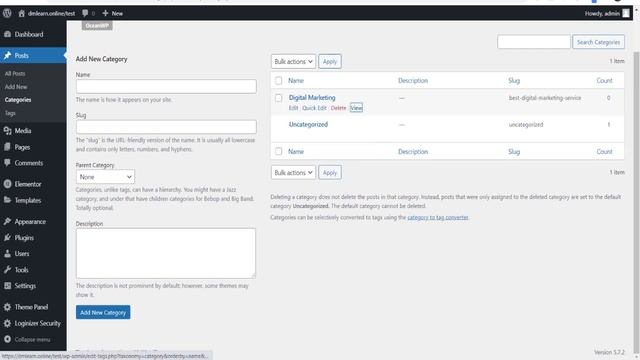Click the Settings icon in sidebar

click(7, 286)
